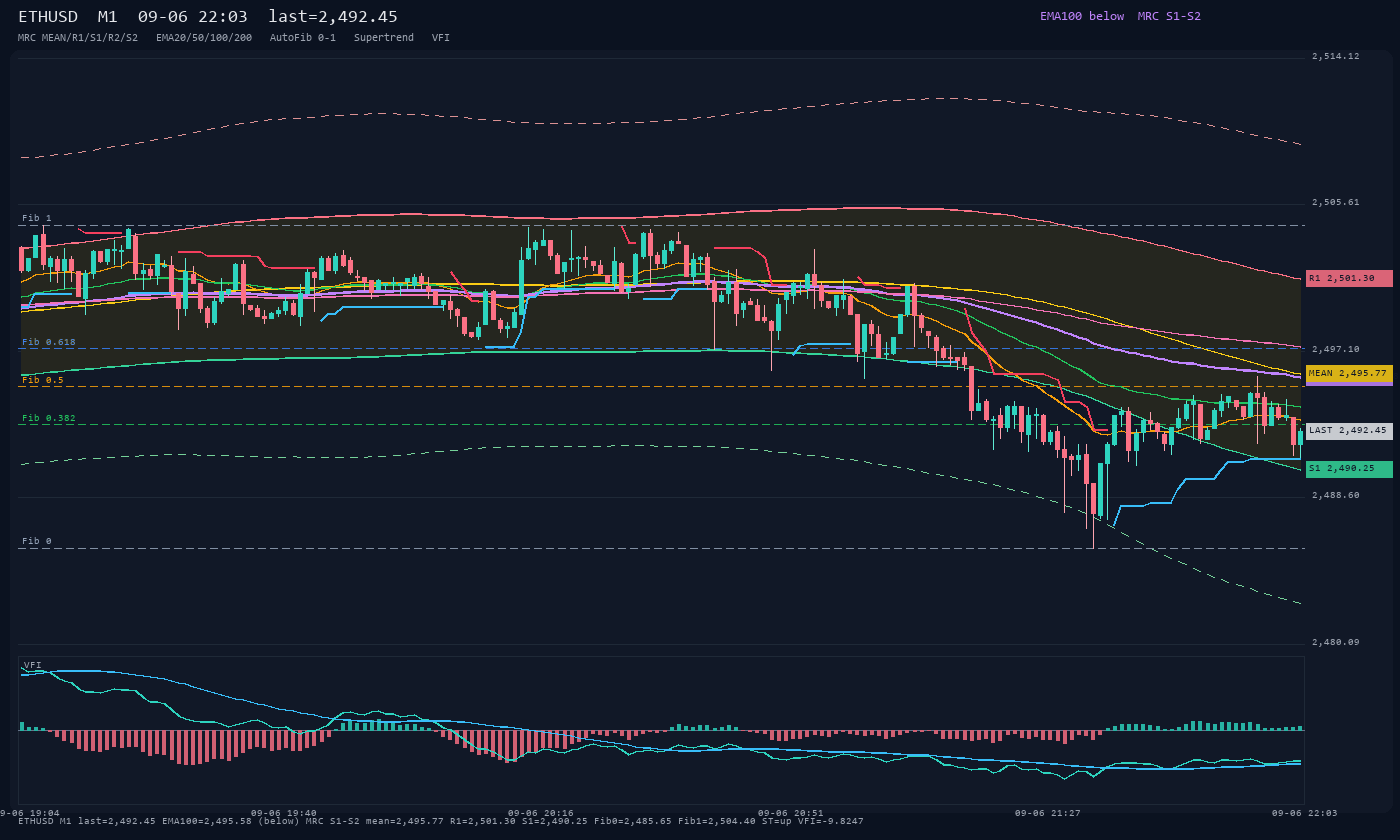The height and width of the screenshot is (840, 1400).
Task: Select the "Fib 0.618" level label
Action: point(49,342)
